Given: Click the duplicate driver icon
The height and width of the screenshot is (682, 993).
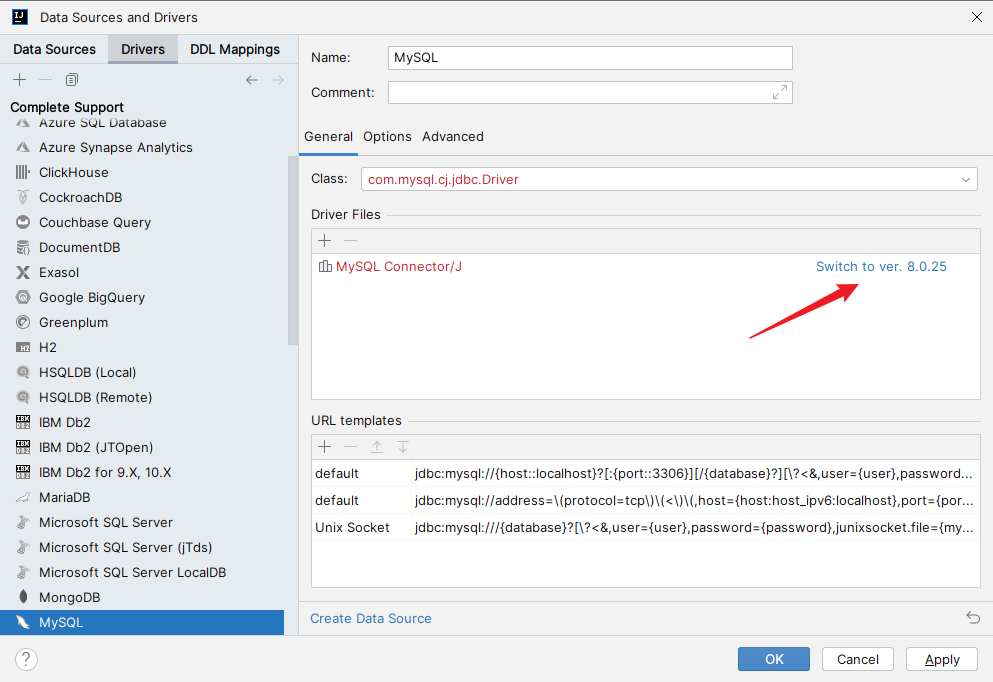Looking at the screenshot, I should point(71,80).
